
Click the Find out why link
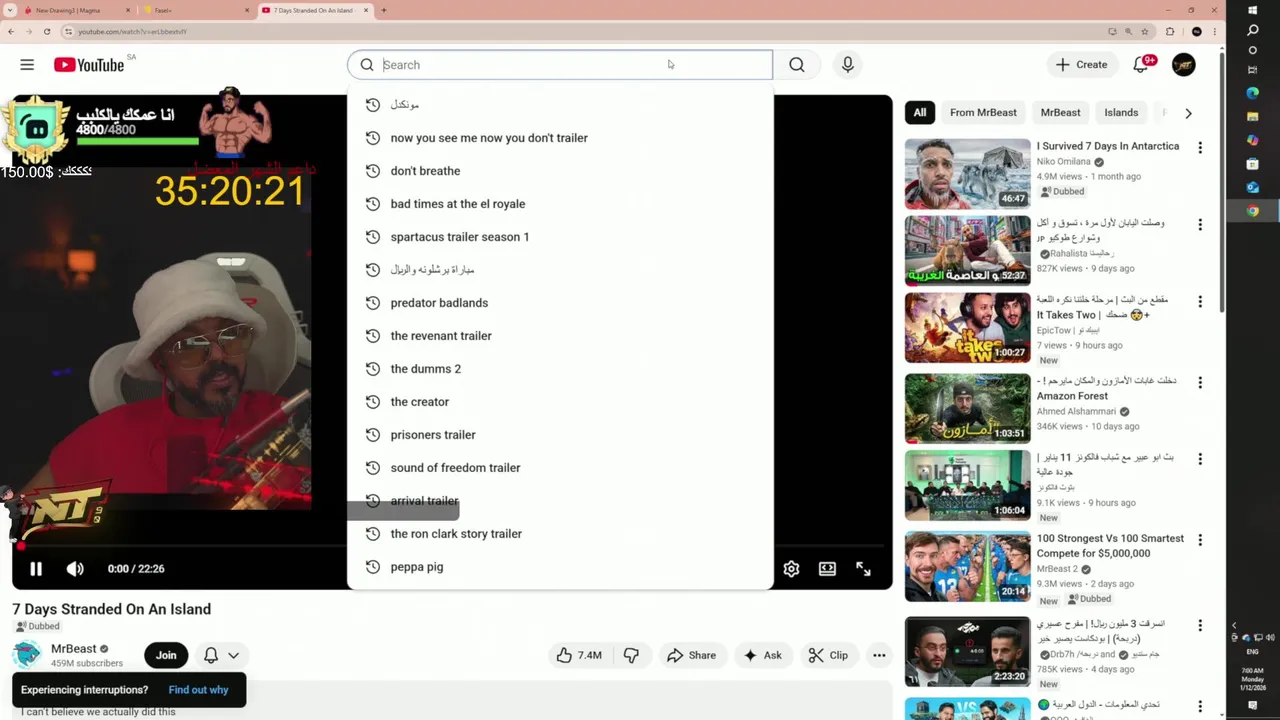point(198,690)
